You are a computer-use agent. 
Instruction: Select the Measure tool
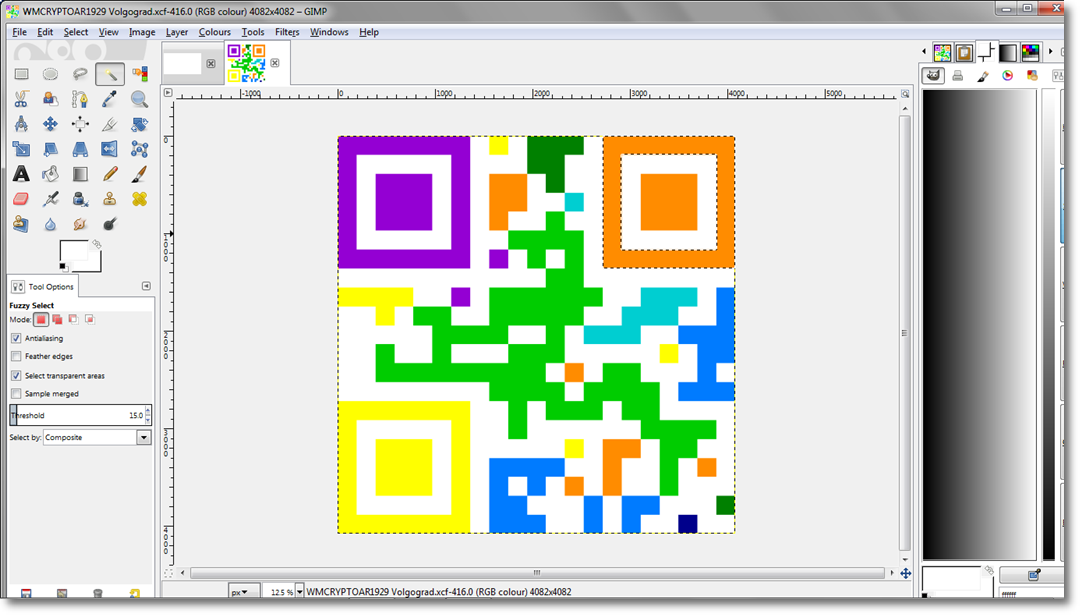tap(21, 124)
